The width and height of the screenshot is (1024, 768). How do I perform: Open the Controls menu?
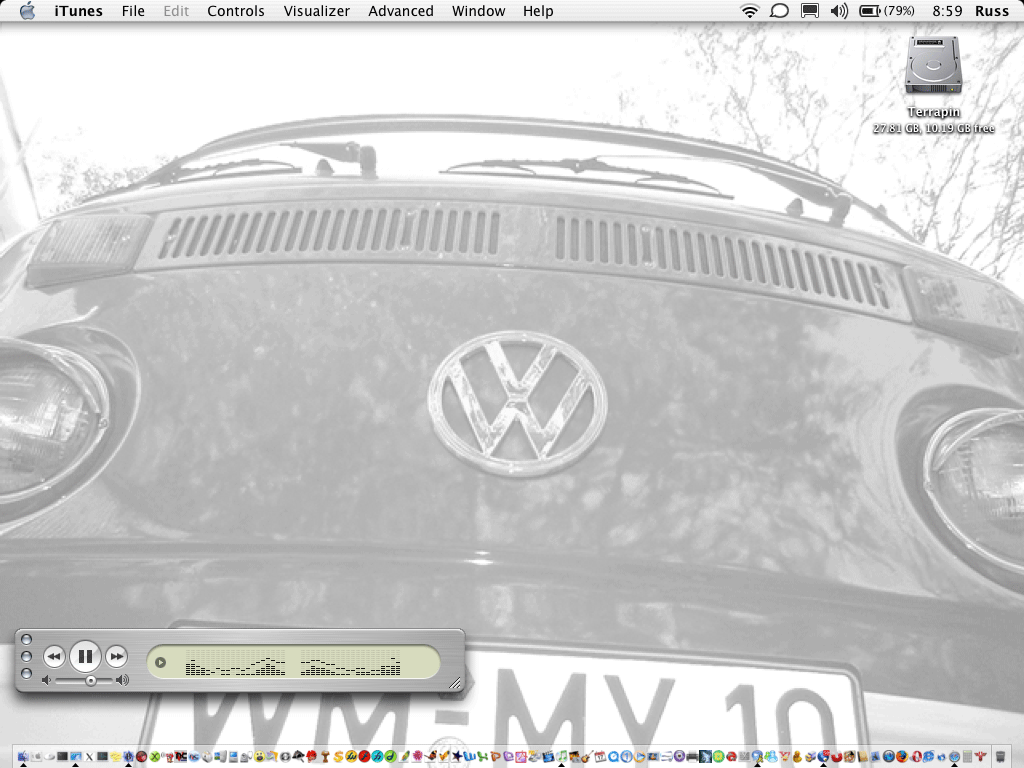(236, 11)
